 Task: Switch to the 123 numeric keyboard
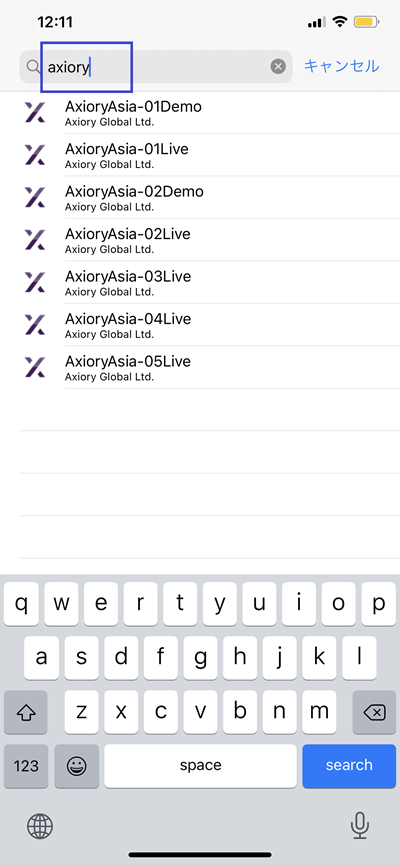pos(26,766)
